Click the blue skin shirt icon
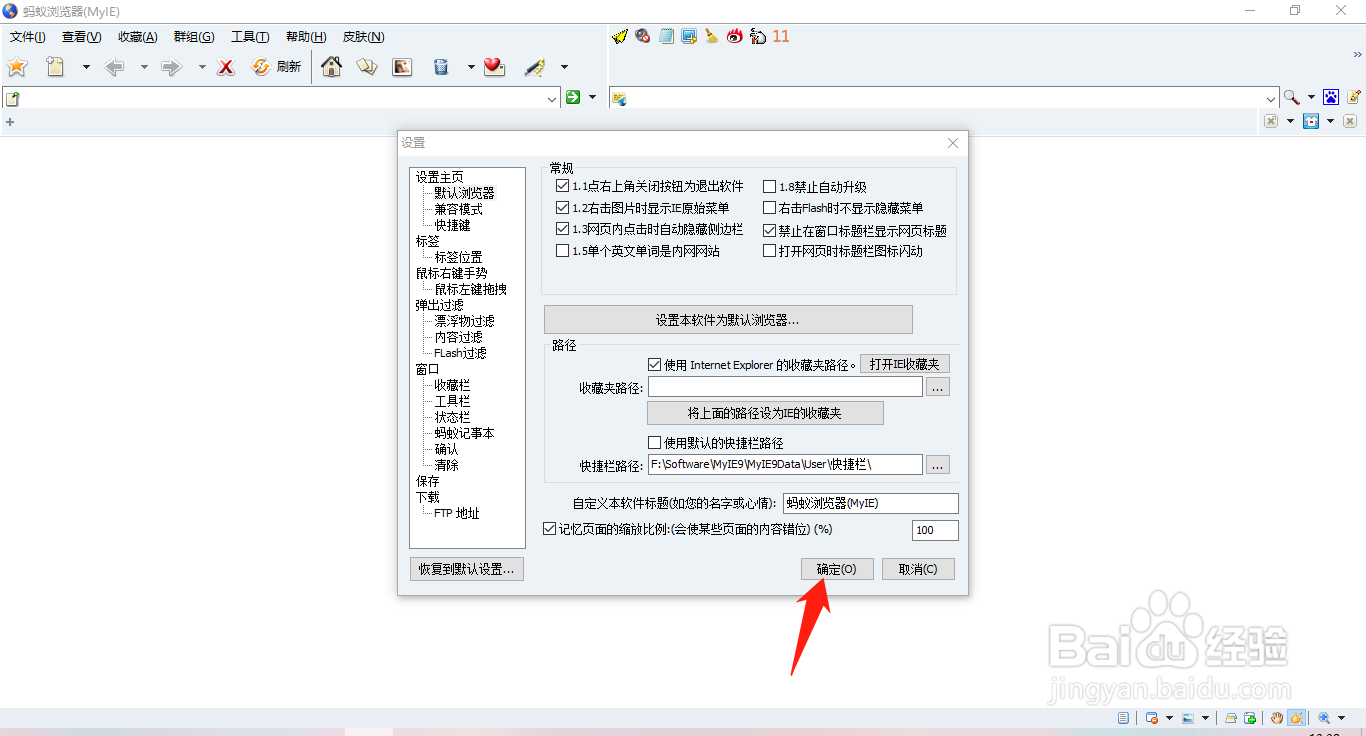Screen dimensions: 1366x736 1311,121
